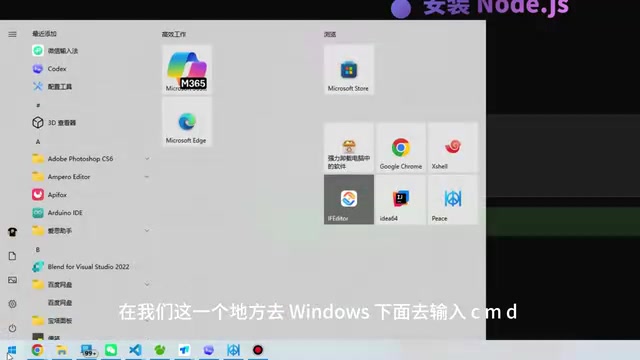Open the 百度网盘 app entry below the 百度网盘 folder
Screen dimensions: 640x360
click(x=91, y=302)
